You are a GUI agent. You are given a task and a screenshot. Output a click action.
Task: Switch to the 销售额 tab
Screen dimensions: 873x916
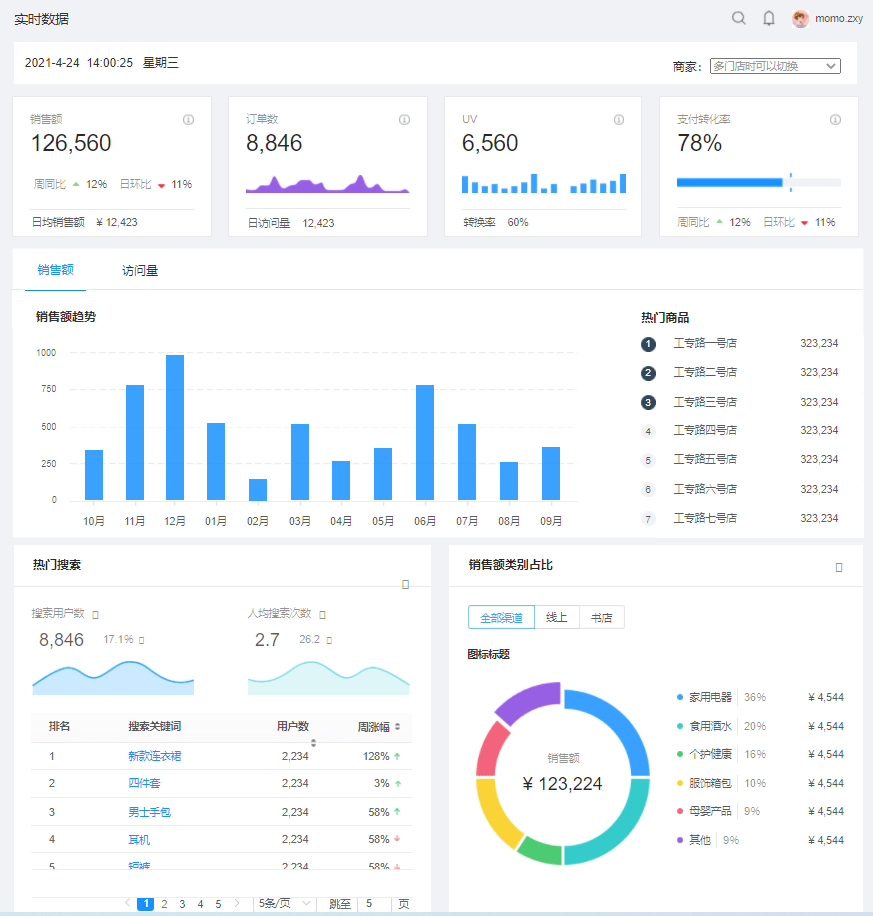pyautogui.click(x=56, y=270)
